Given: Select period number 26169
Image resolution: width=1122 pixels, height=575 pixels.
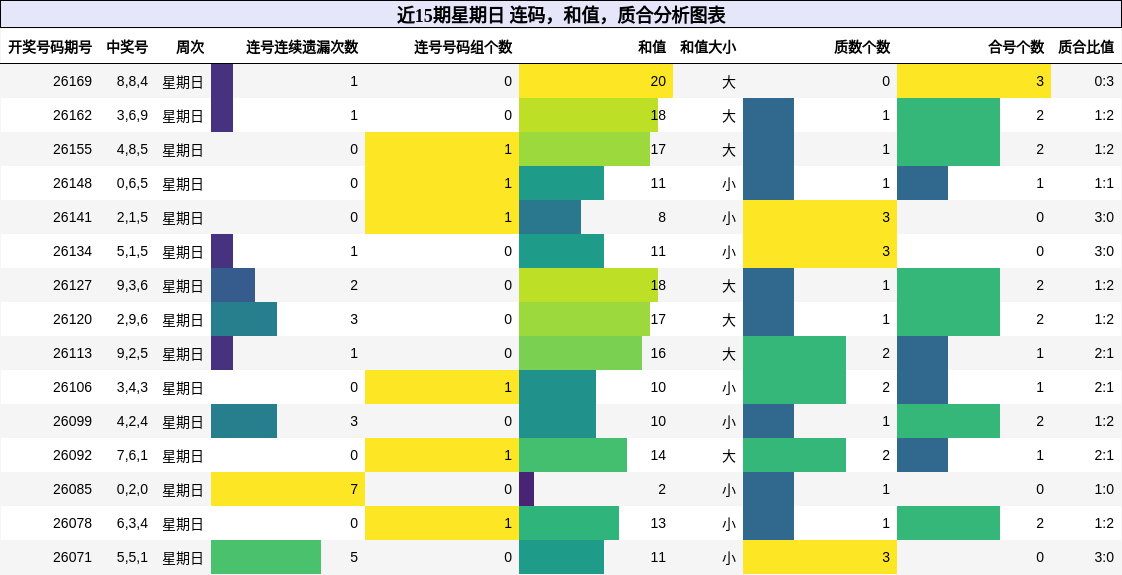Looking at the screenshot, I should coord(72,82).
